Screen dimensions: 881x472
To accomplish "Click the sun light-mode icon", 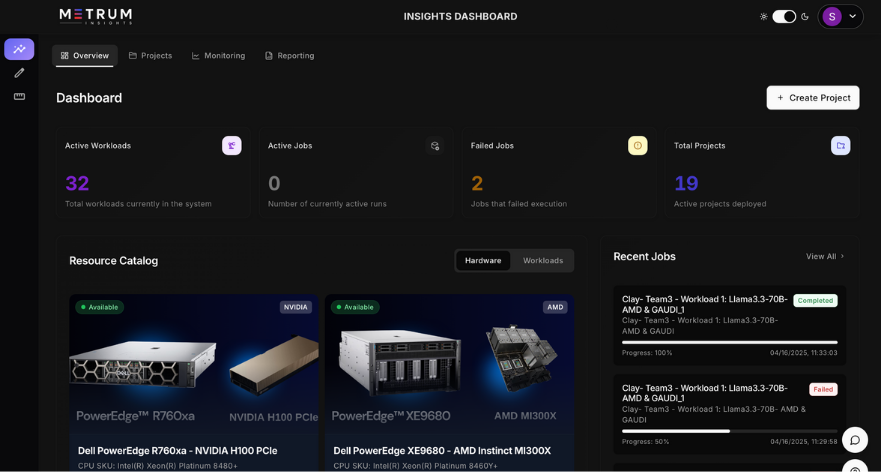I will tap(764, 16).
